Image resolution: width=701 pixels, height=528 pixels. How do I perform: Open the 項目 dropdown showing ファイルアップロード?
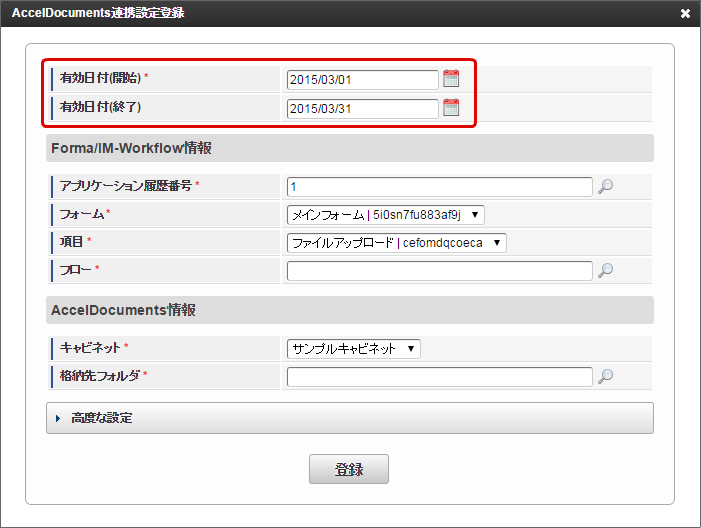pos(397,243)
